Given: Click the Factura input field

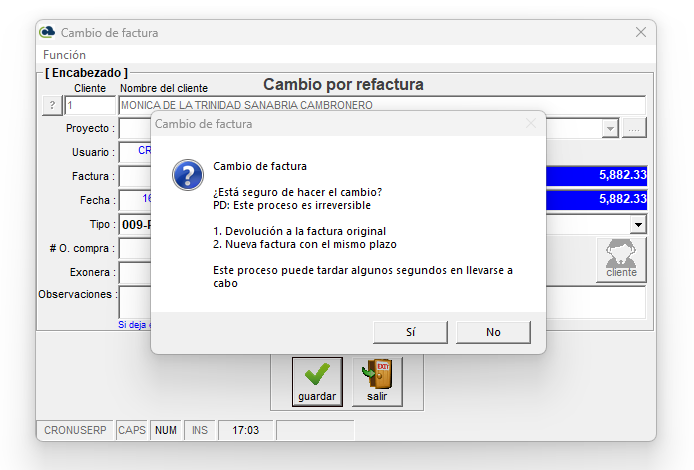Looking at the screenshot, I should point(135,177).
